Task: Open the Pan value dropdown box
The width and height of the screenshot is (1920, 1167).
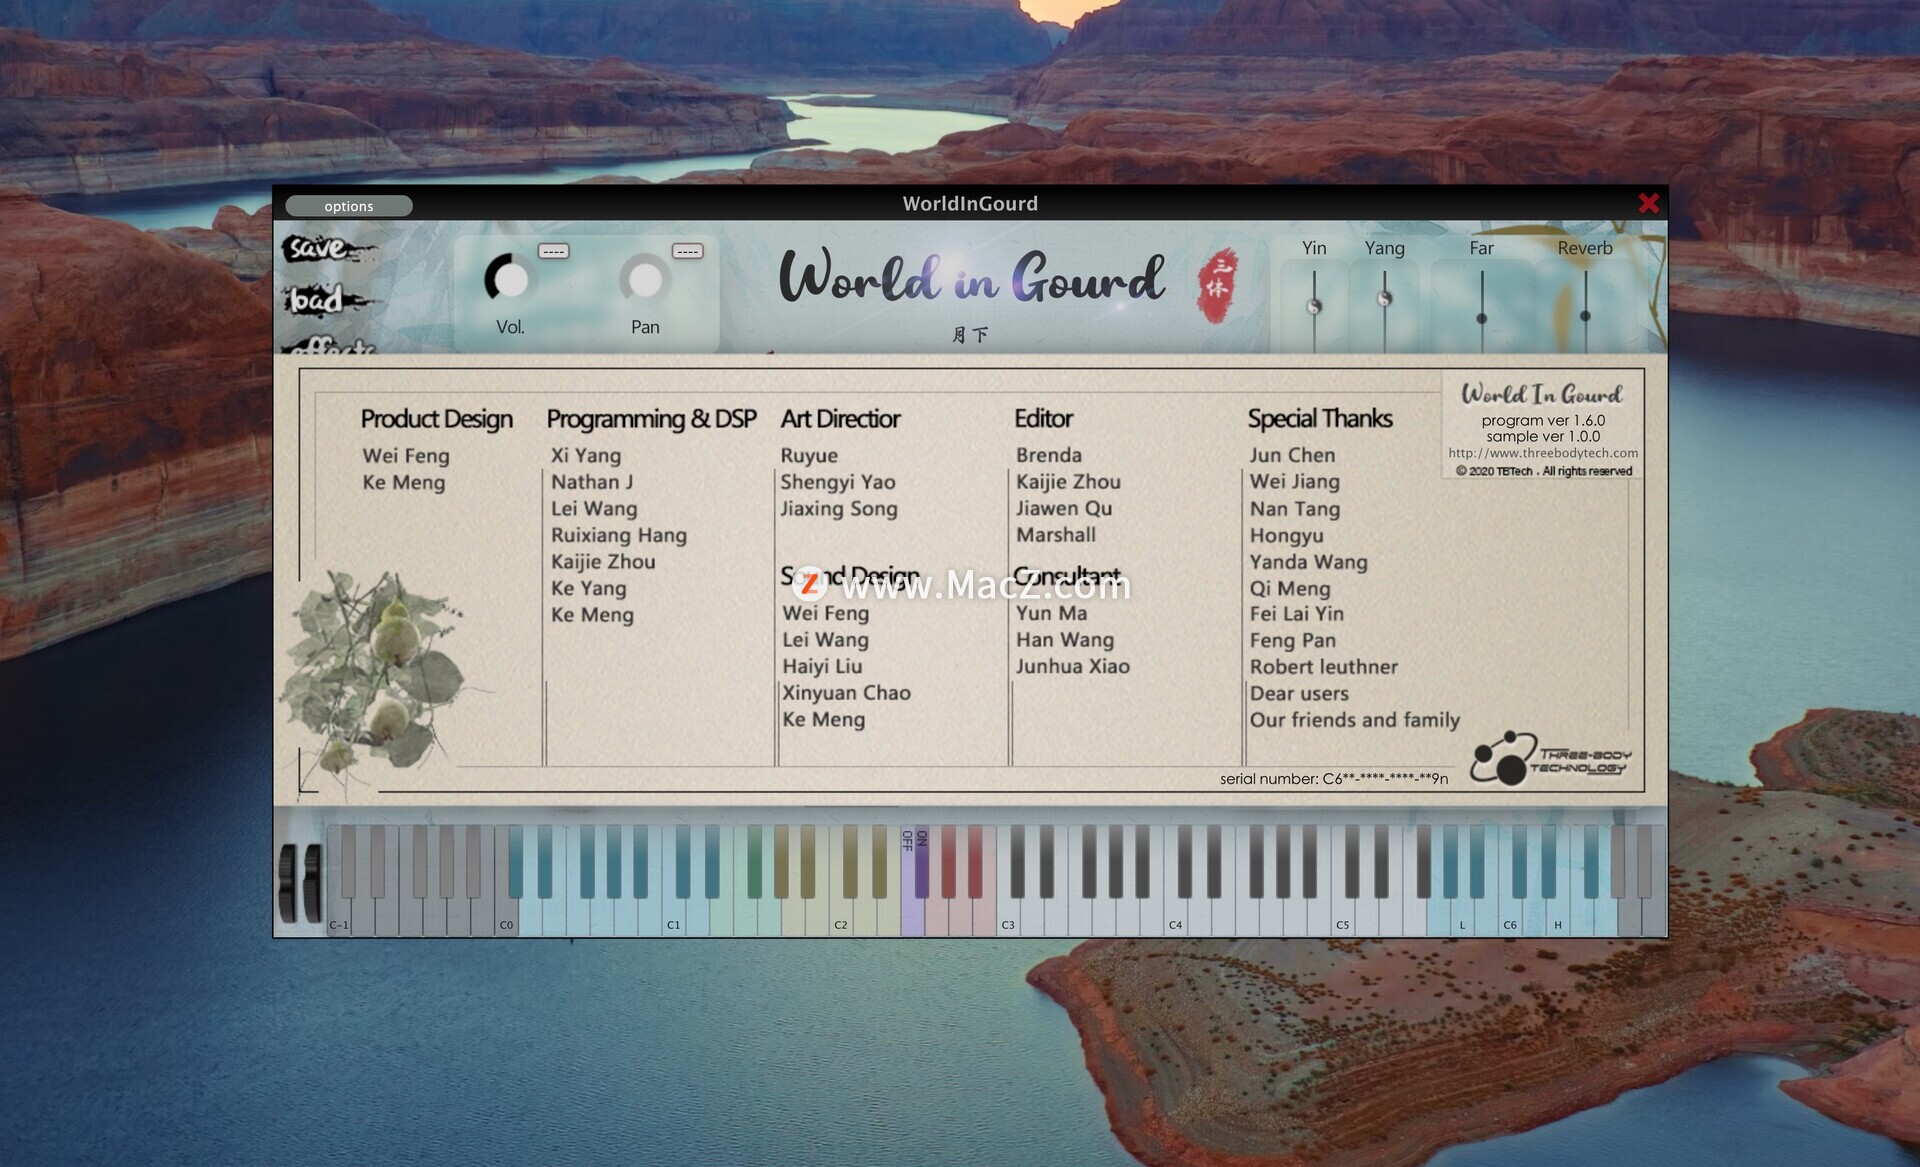Action: pos(687,251)
